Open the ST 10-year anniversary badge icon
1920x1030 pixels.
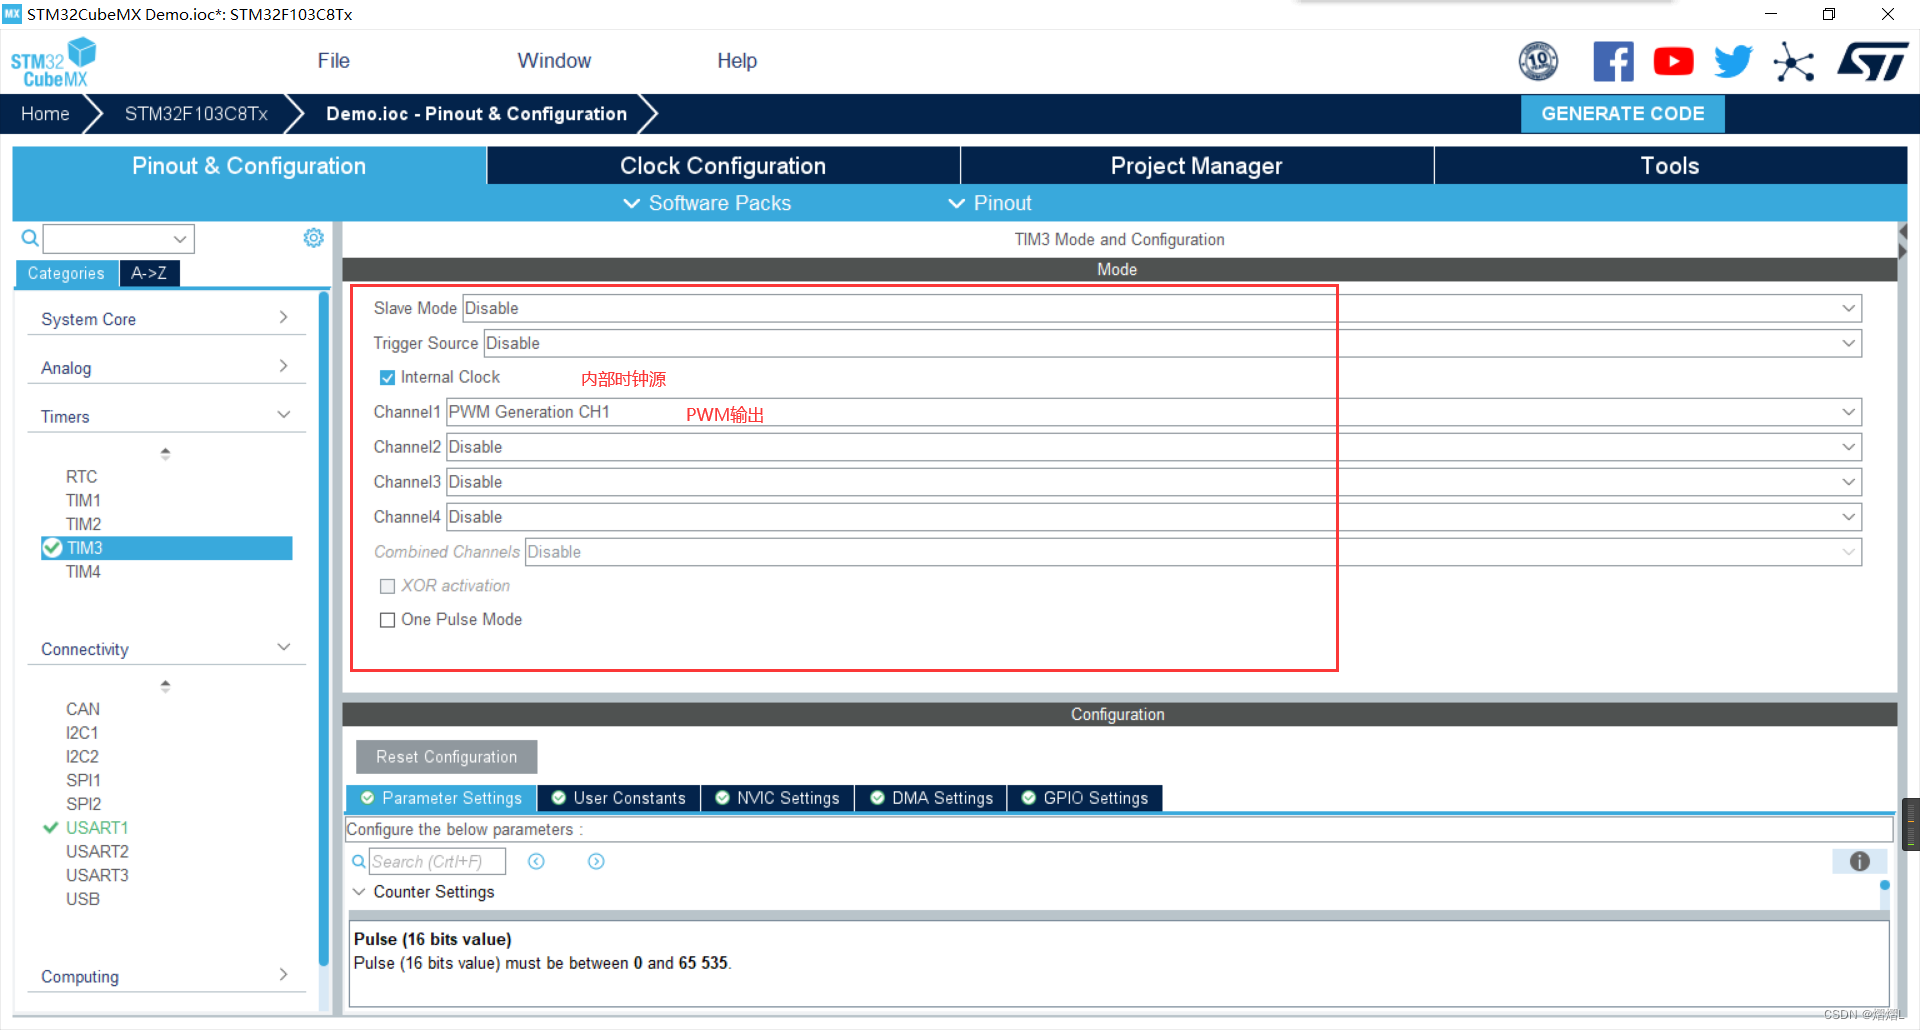(x=1538, y=62)
